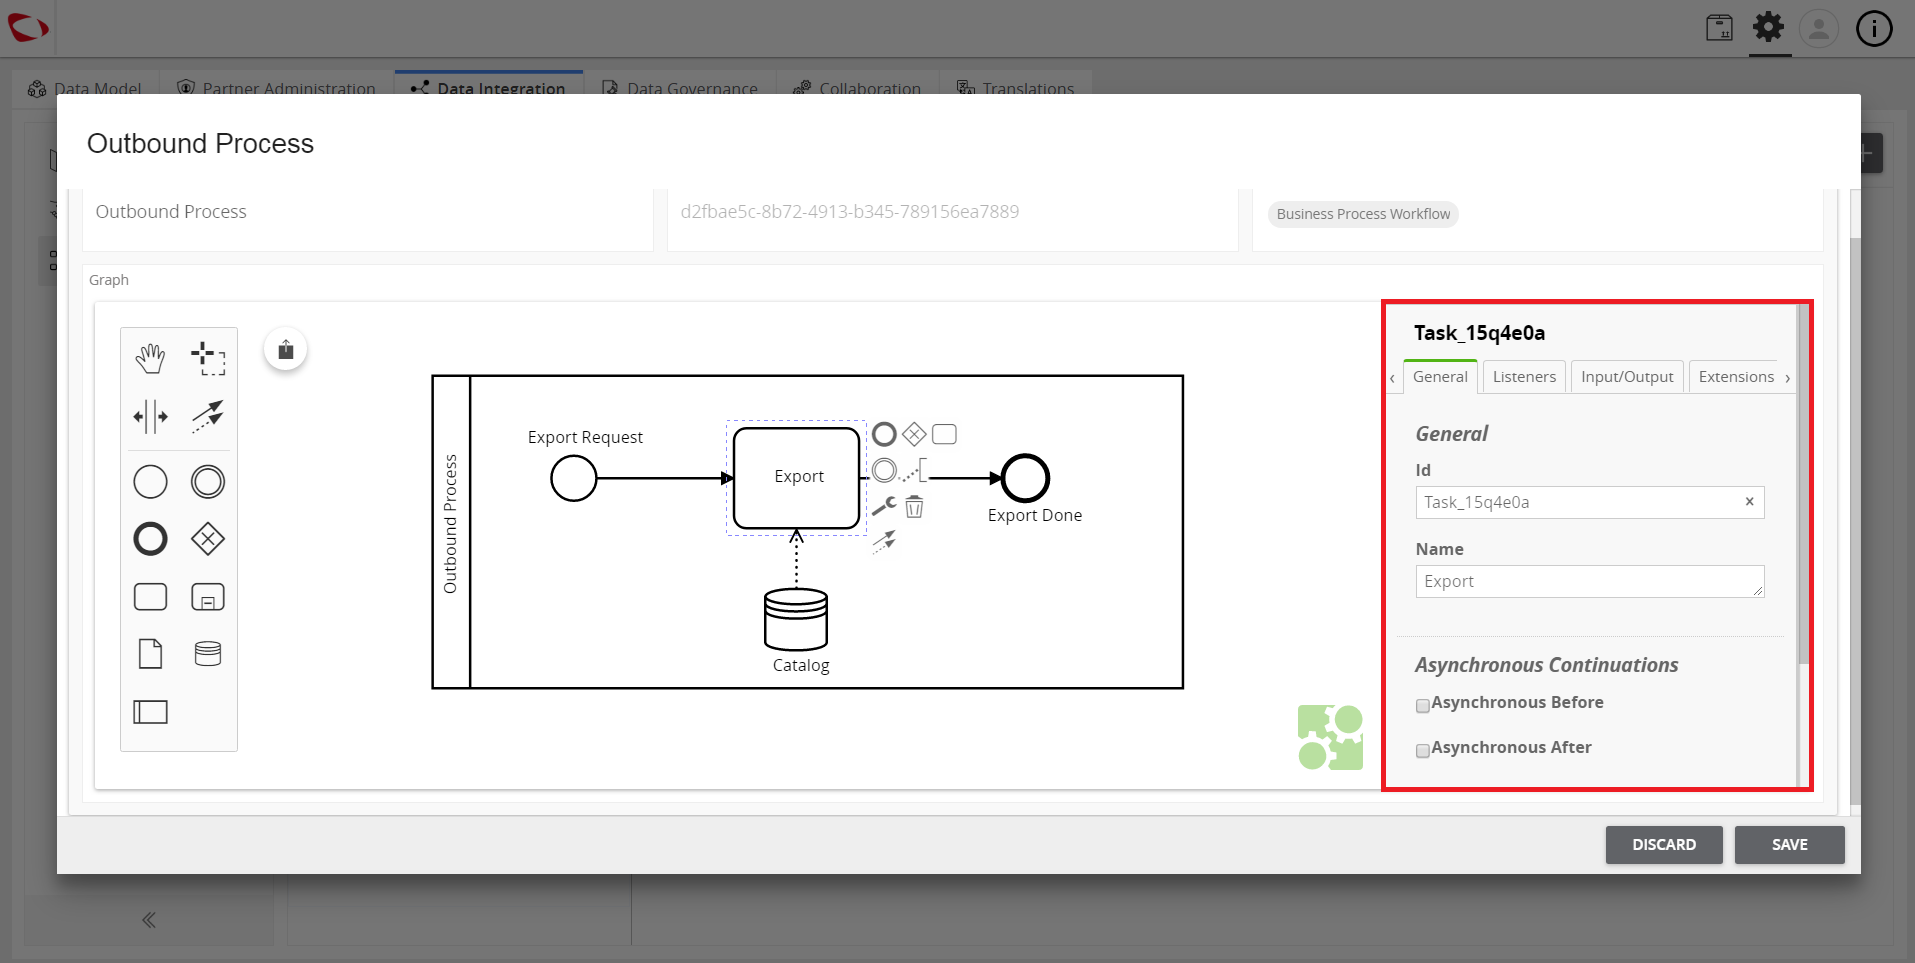Switch to the Listeners properties tab

pos(1524,376)
